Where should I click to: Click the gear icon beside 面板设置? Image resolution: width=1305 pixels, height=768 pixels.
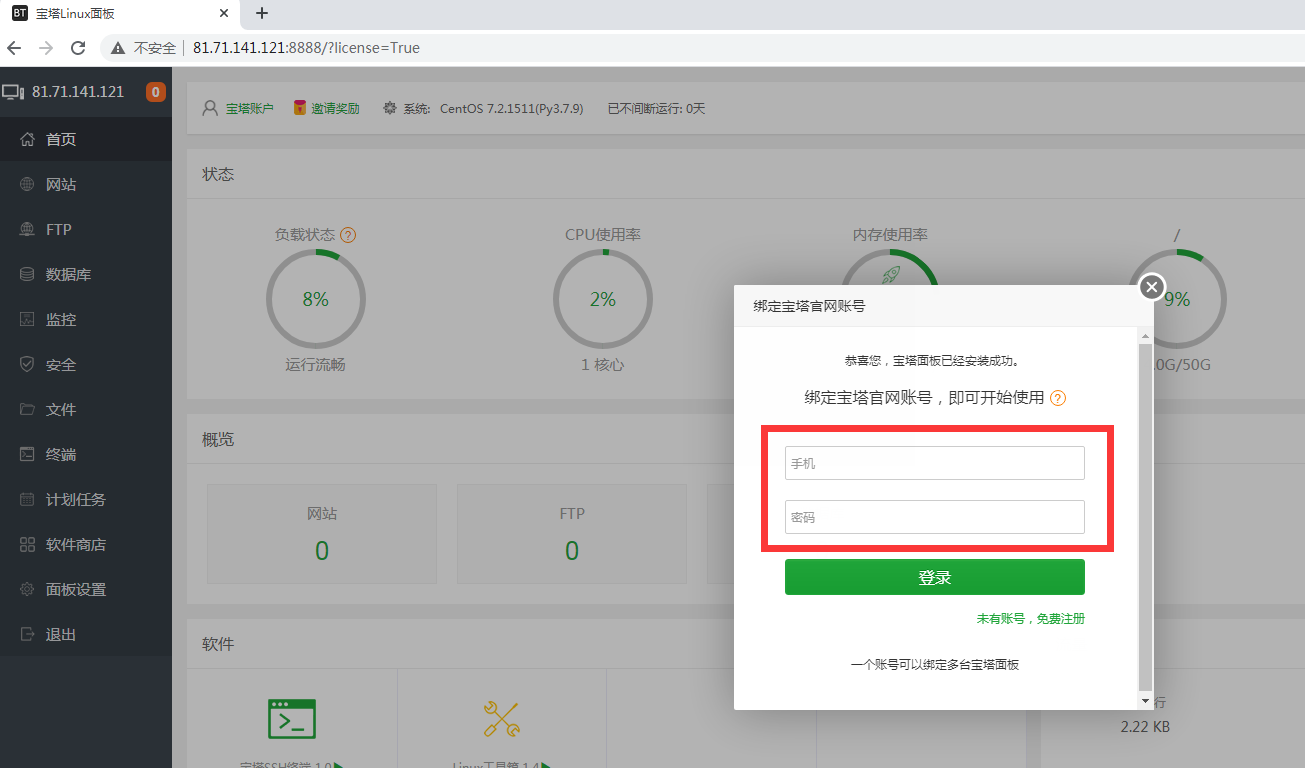pos(27,589)
